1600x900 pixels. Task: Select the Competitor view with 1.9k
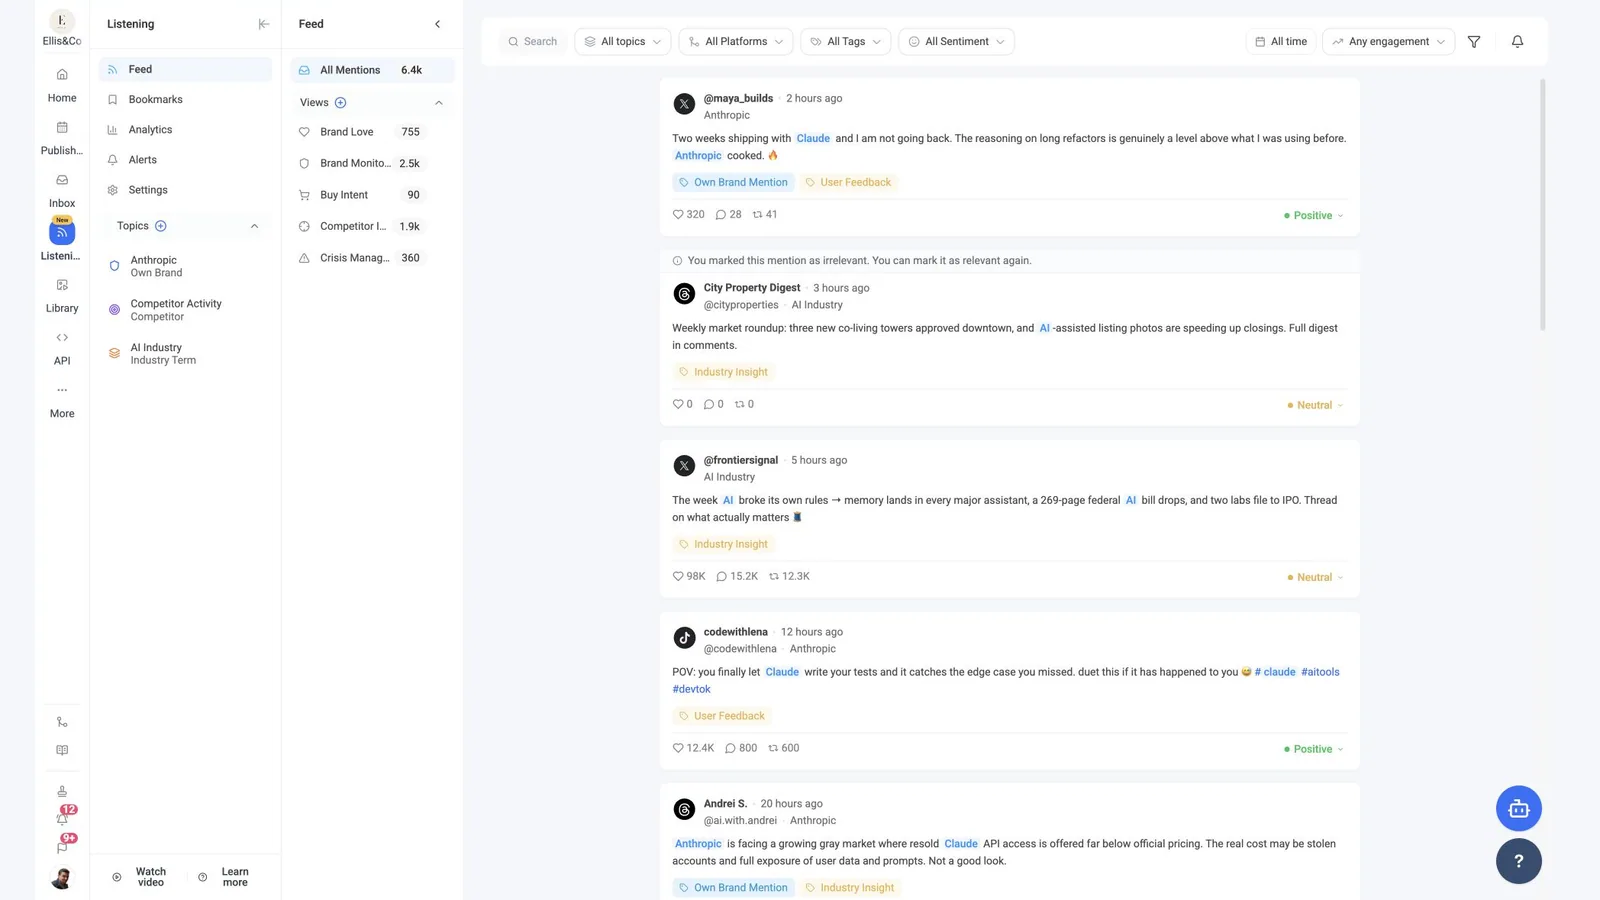coord(372,226)
